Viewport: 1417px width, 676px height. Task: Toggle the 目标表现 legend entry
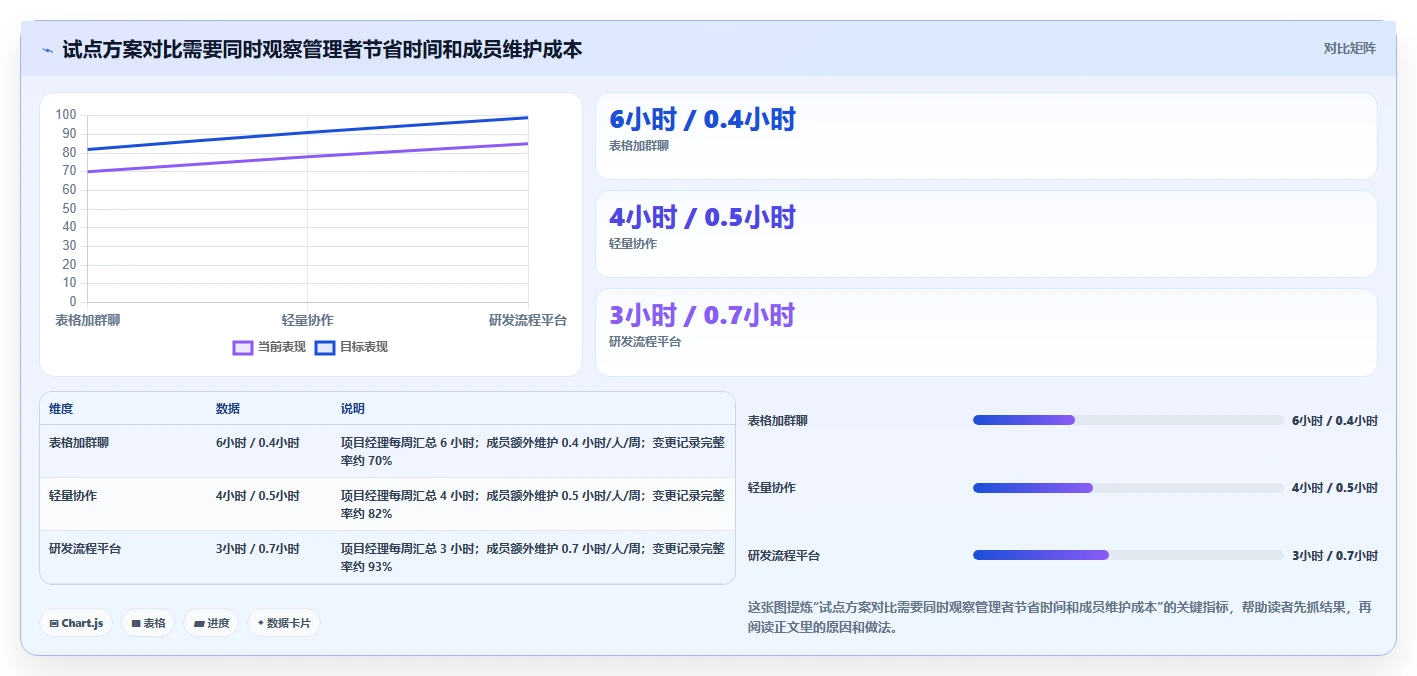coord(351,347)
